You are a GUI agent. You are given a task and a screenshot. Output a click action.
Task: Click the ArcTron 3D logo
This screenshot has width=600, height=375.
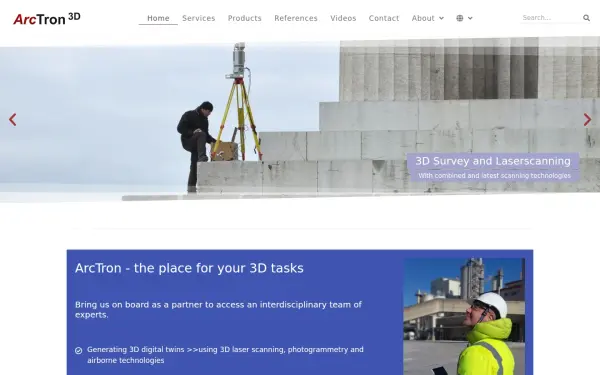pyautogui.click(x=47, y=18)
